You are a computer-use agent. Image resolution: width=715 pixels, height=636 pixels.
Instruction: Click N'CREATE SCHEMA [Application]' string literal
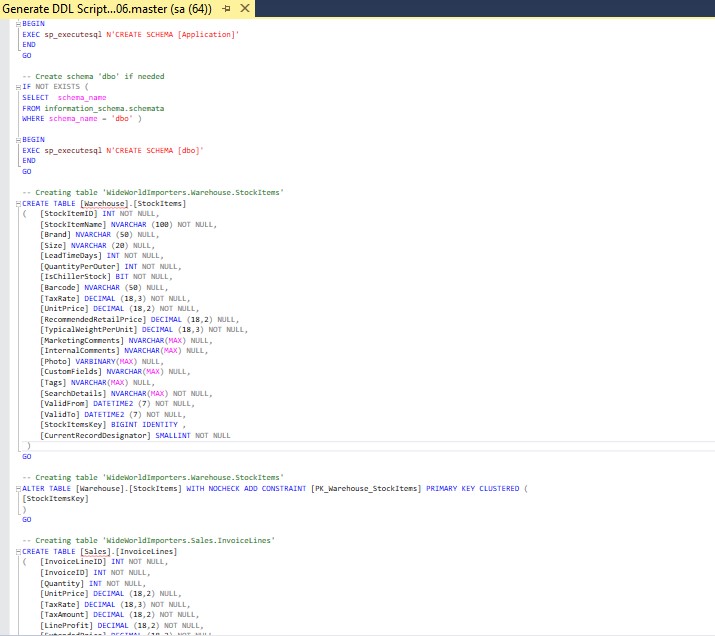(172, 34)
